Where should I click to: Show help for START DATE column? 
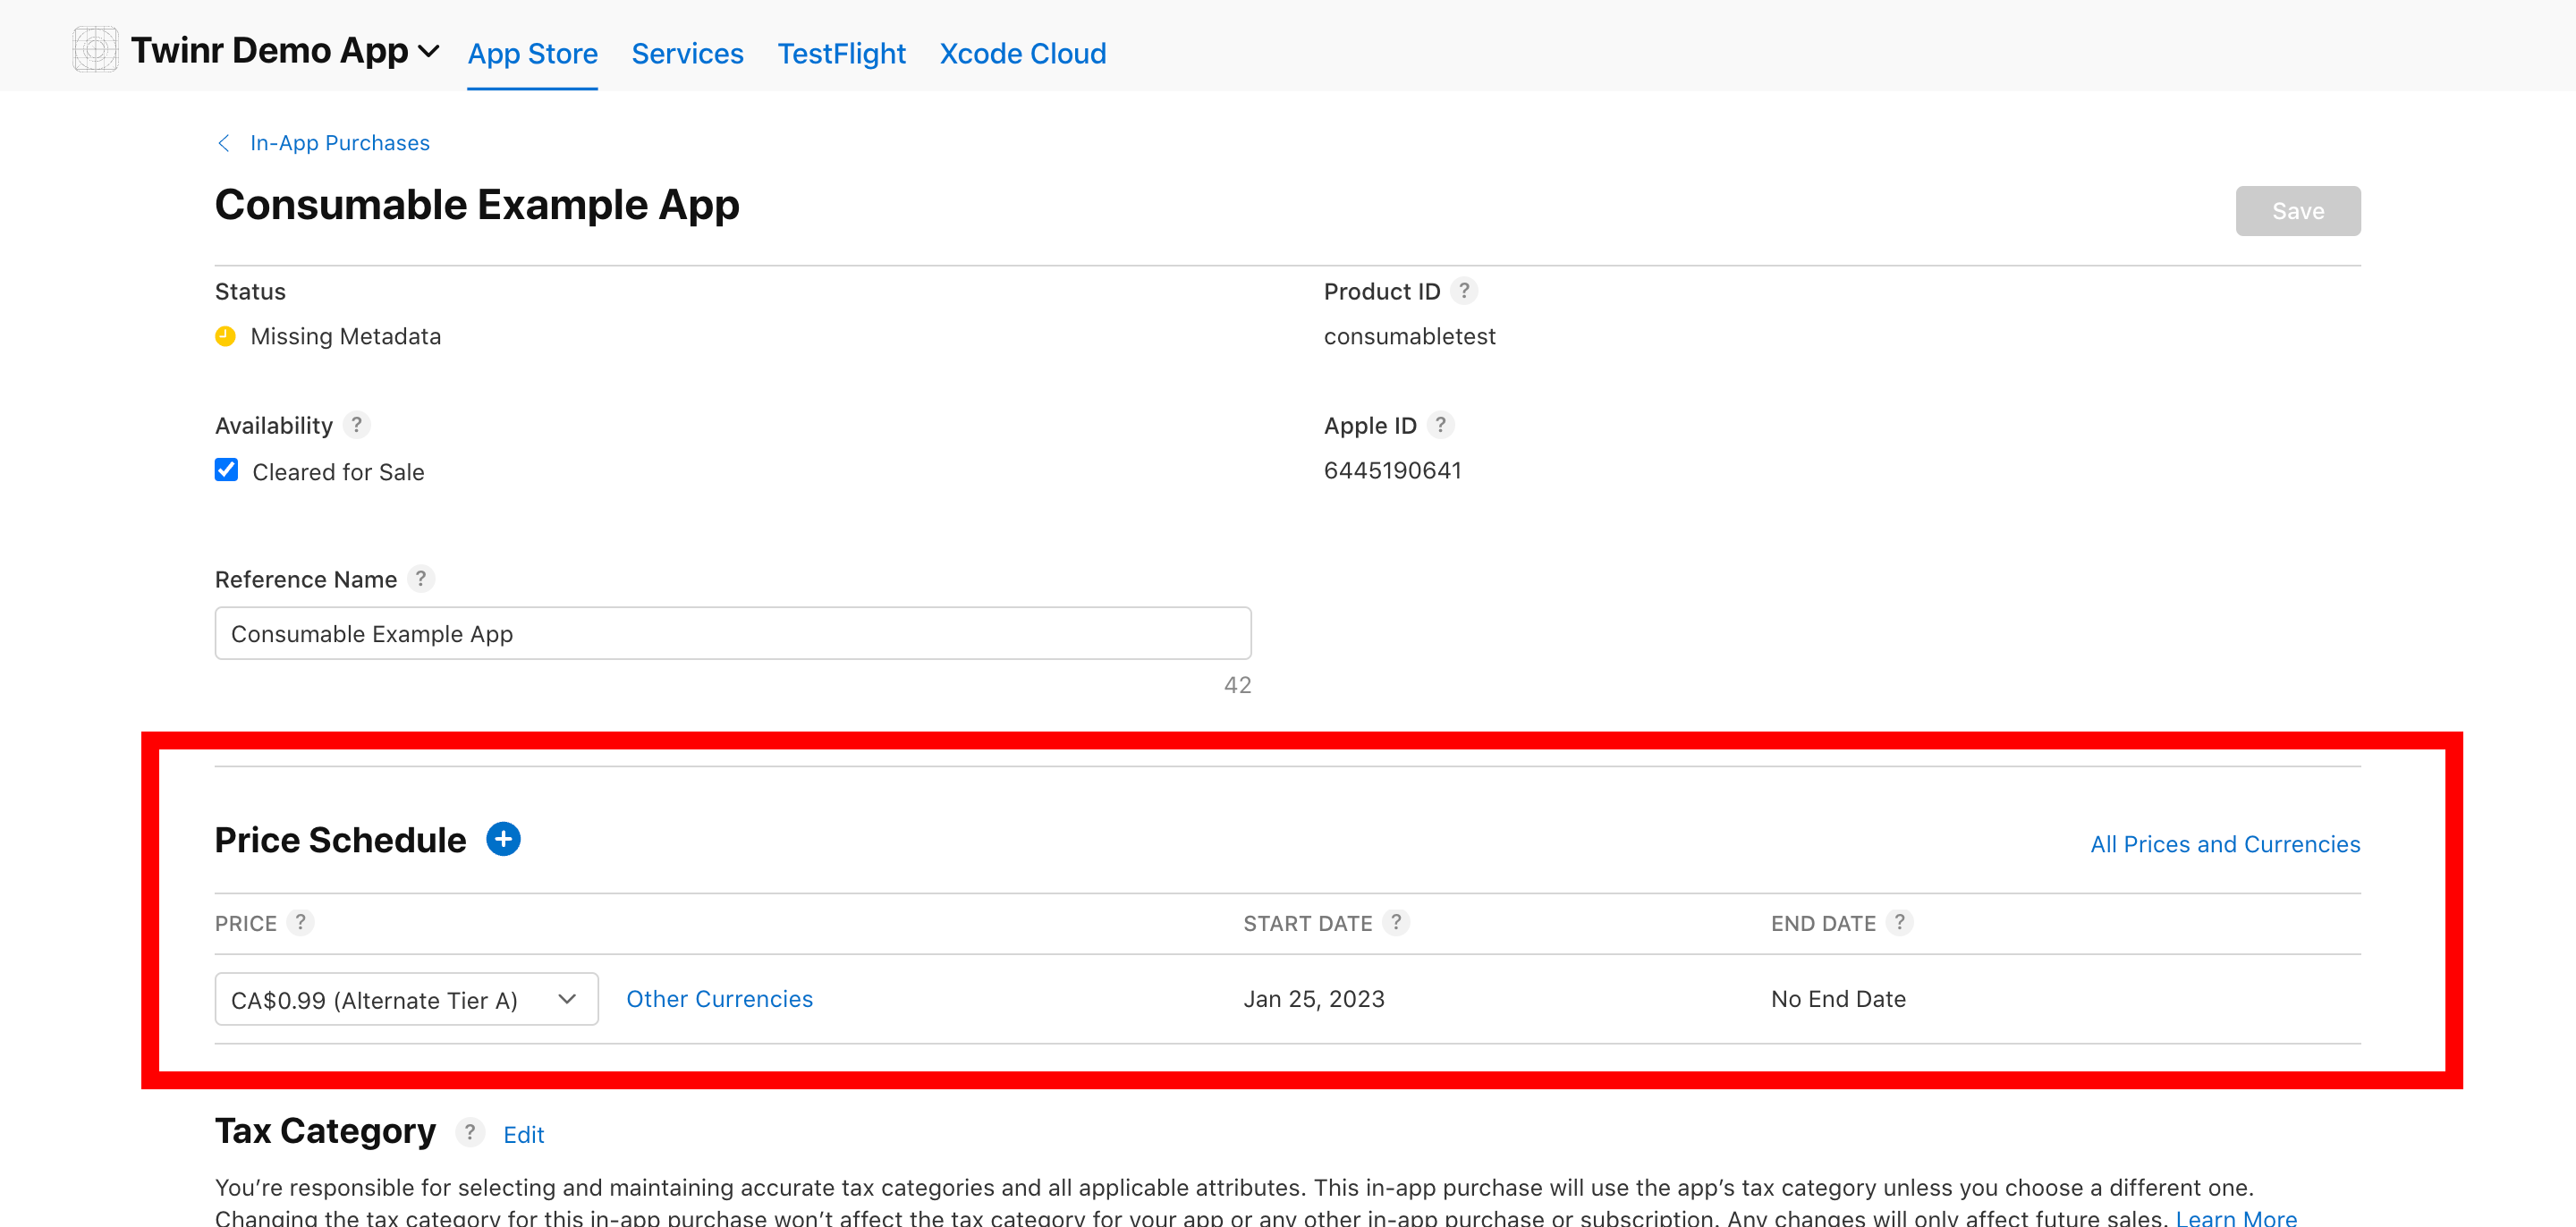point(1396,922)
